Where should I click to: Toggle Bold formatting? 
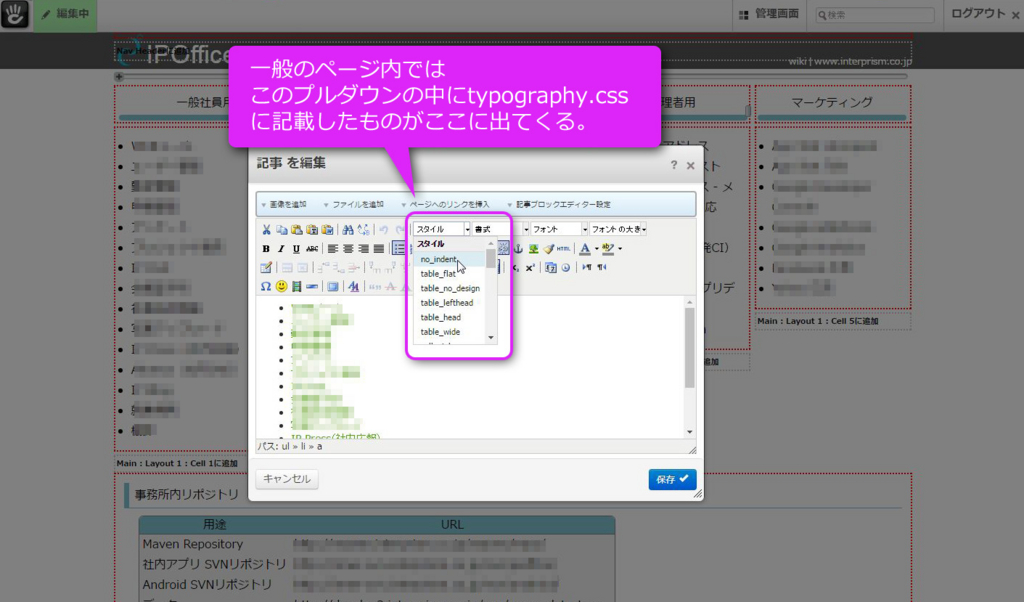[x=266, y=249]
